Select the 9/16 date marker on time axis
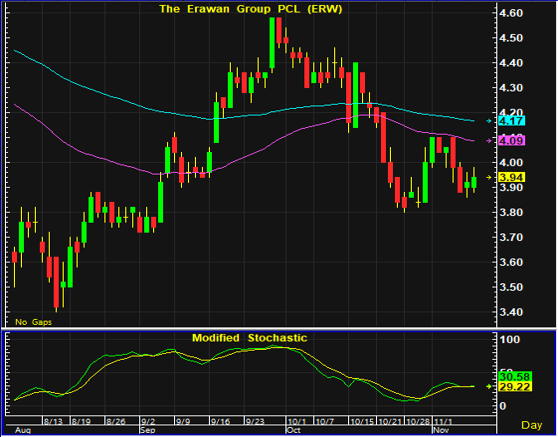The image size is (558, 437). click(x=220, y=422)
